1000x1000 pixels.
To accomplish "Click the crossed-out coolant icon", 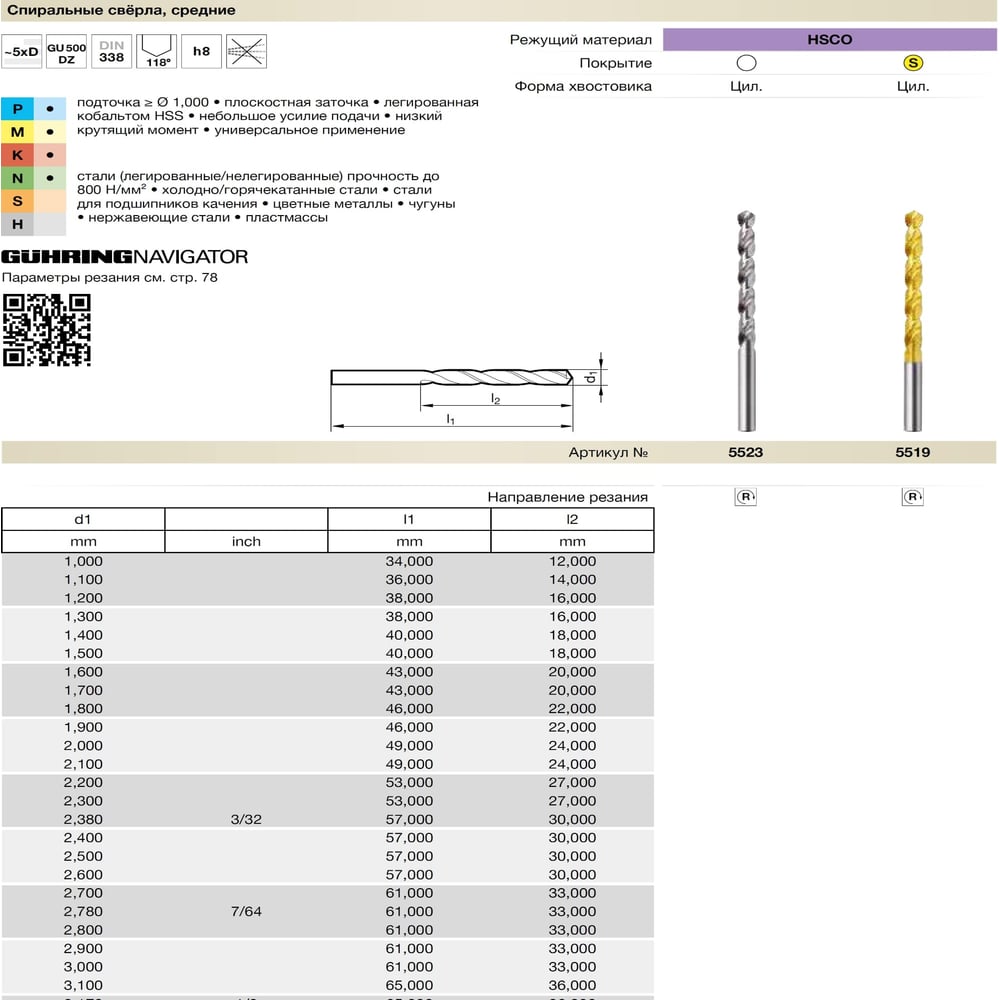I will (x=246, y=52).
